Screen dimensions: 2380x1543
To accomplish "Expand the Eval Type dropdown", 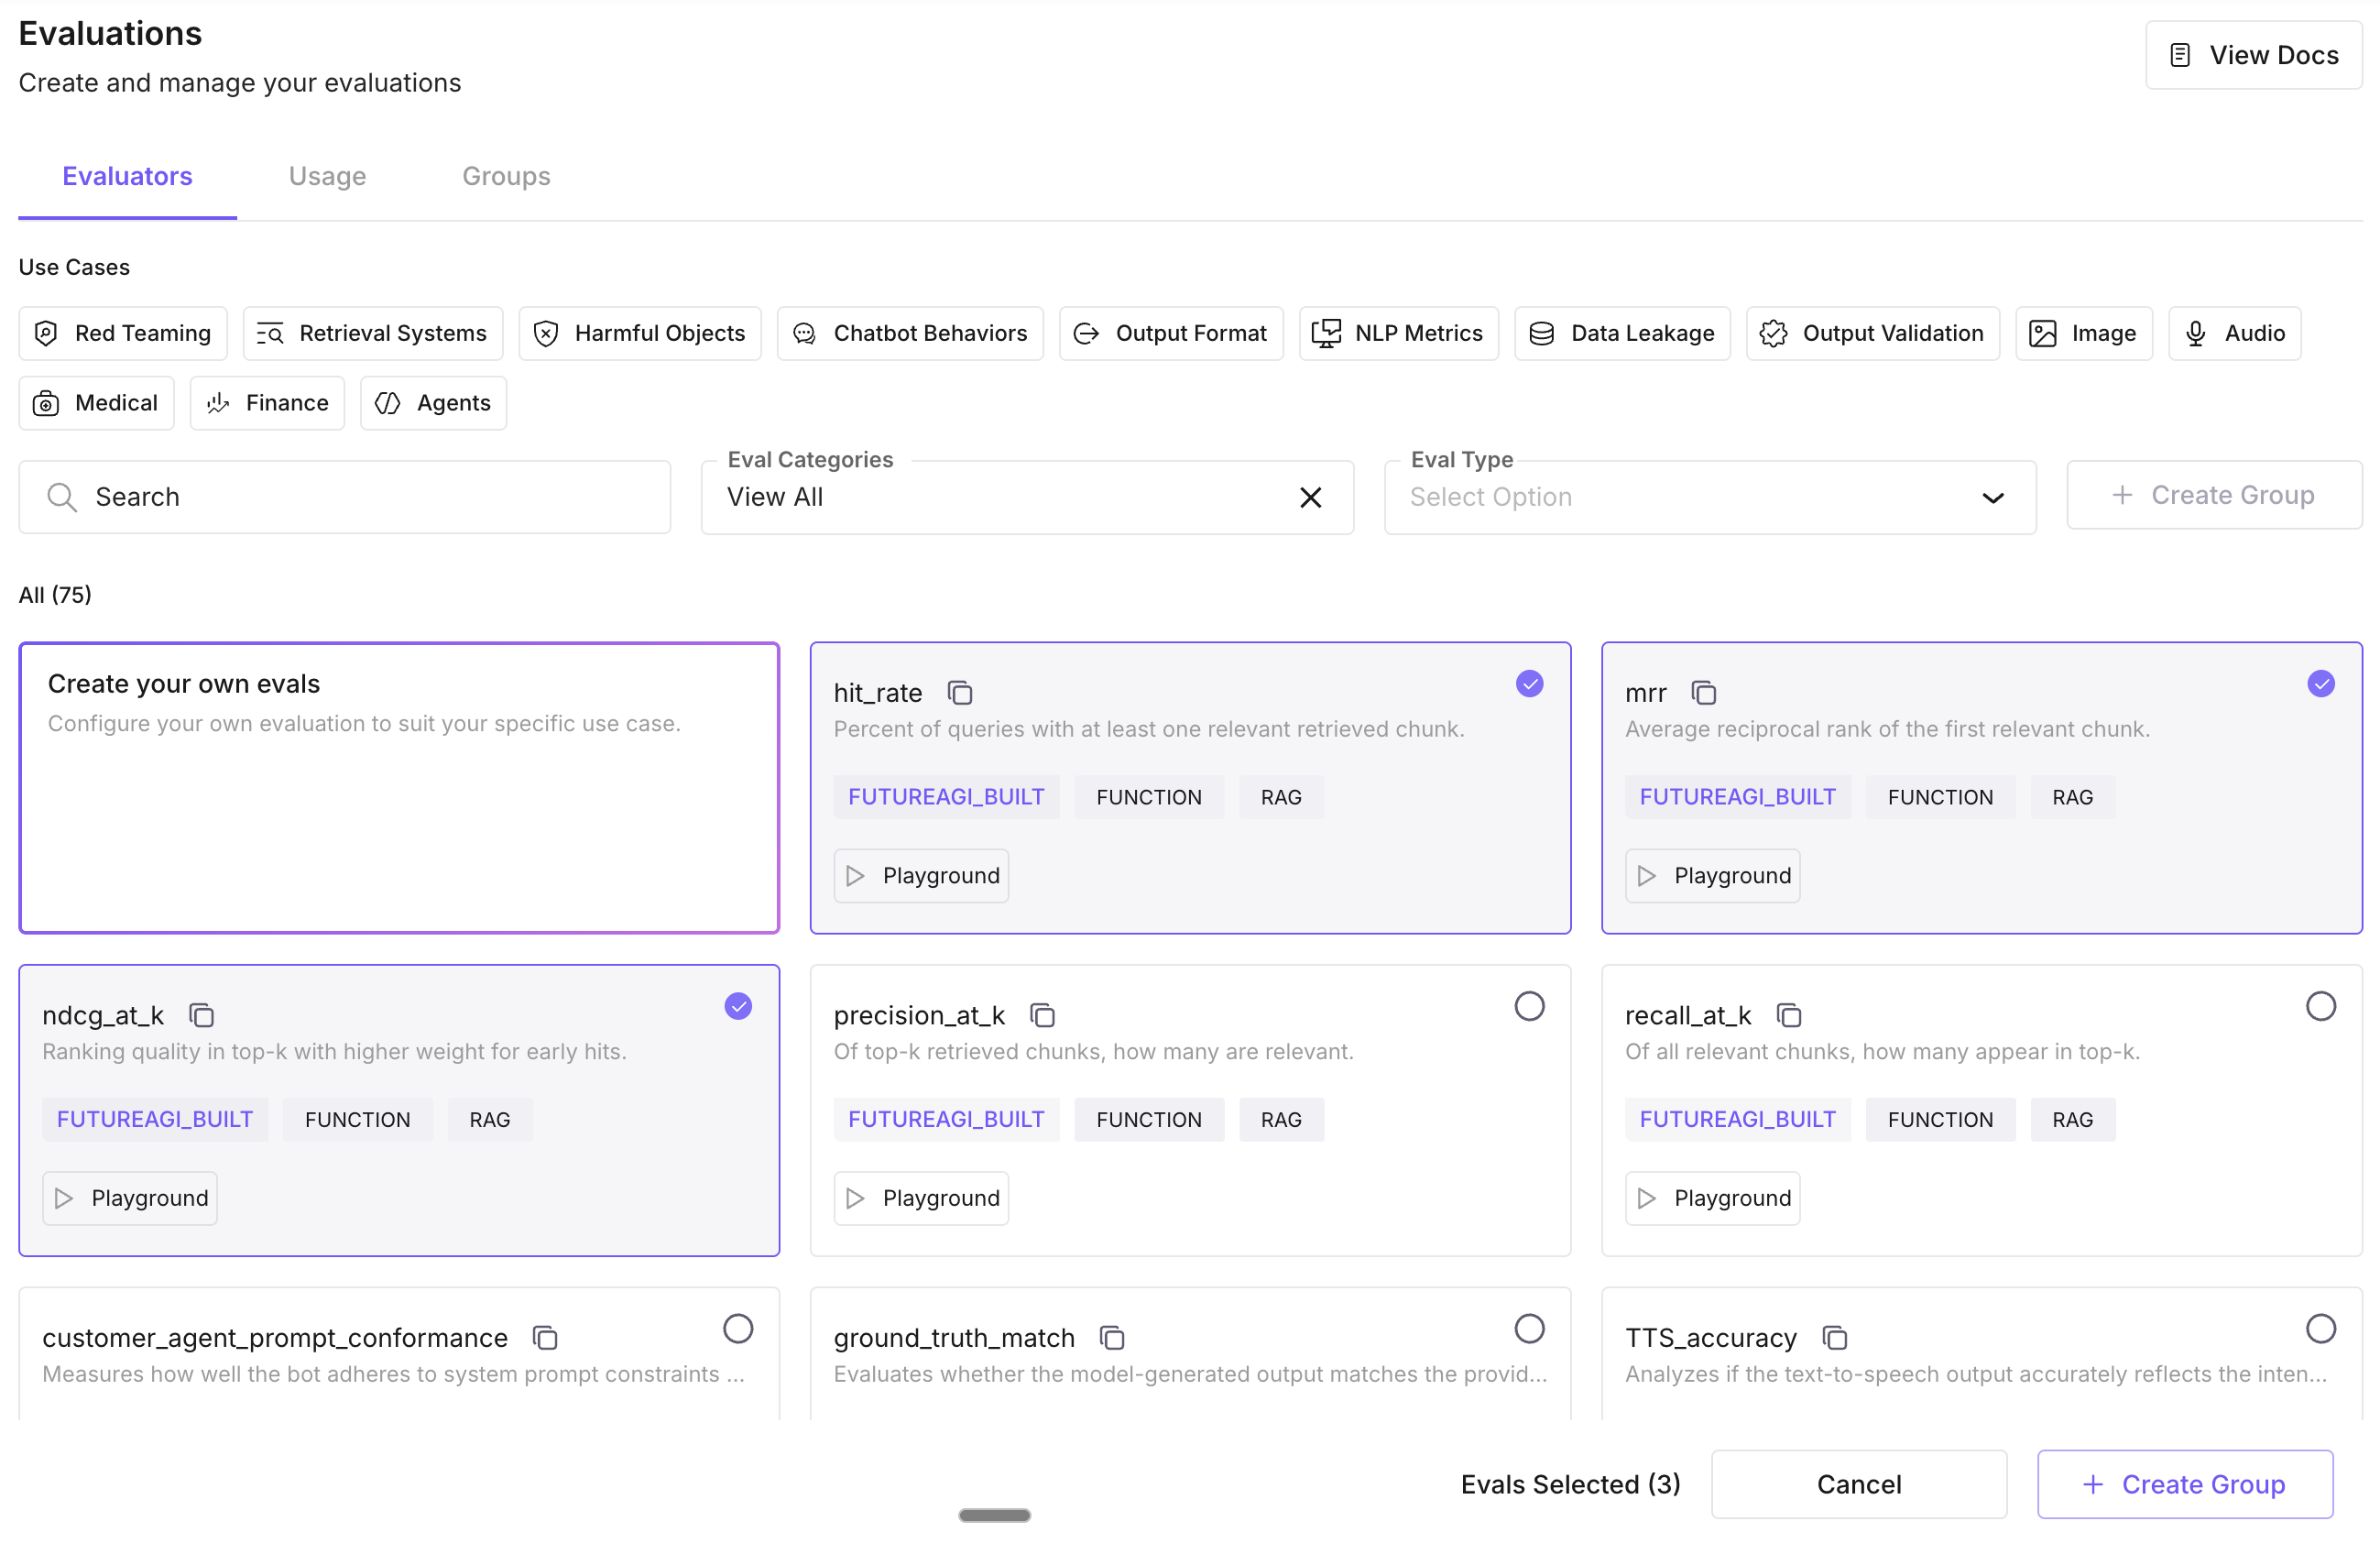I will click(1992, 498).
